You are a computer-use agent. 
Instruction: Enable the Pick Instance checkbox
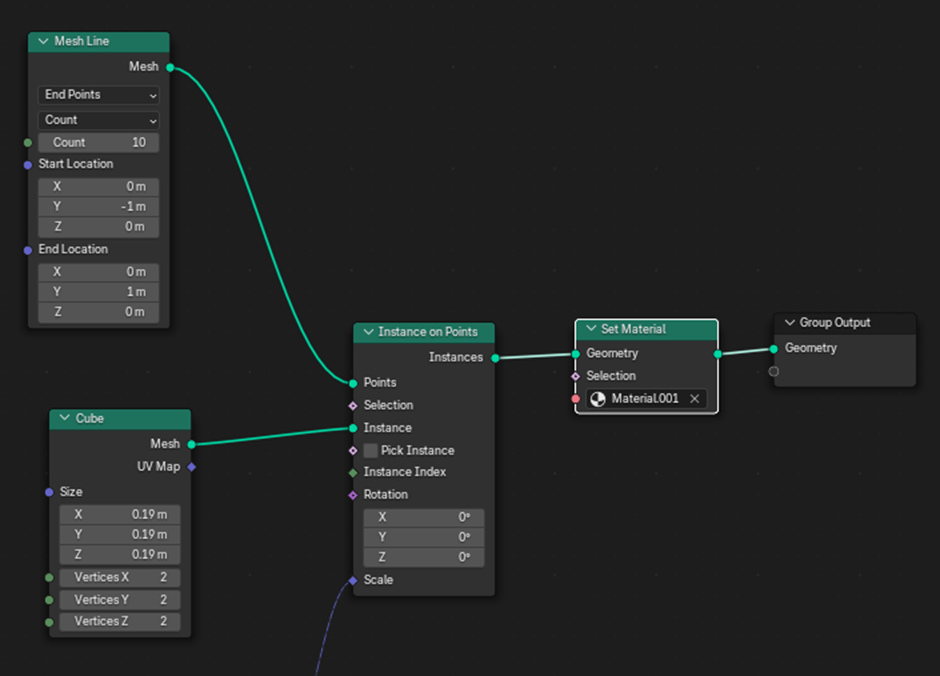[x=371, y=451]
